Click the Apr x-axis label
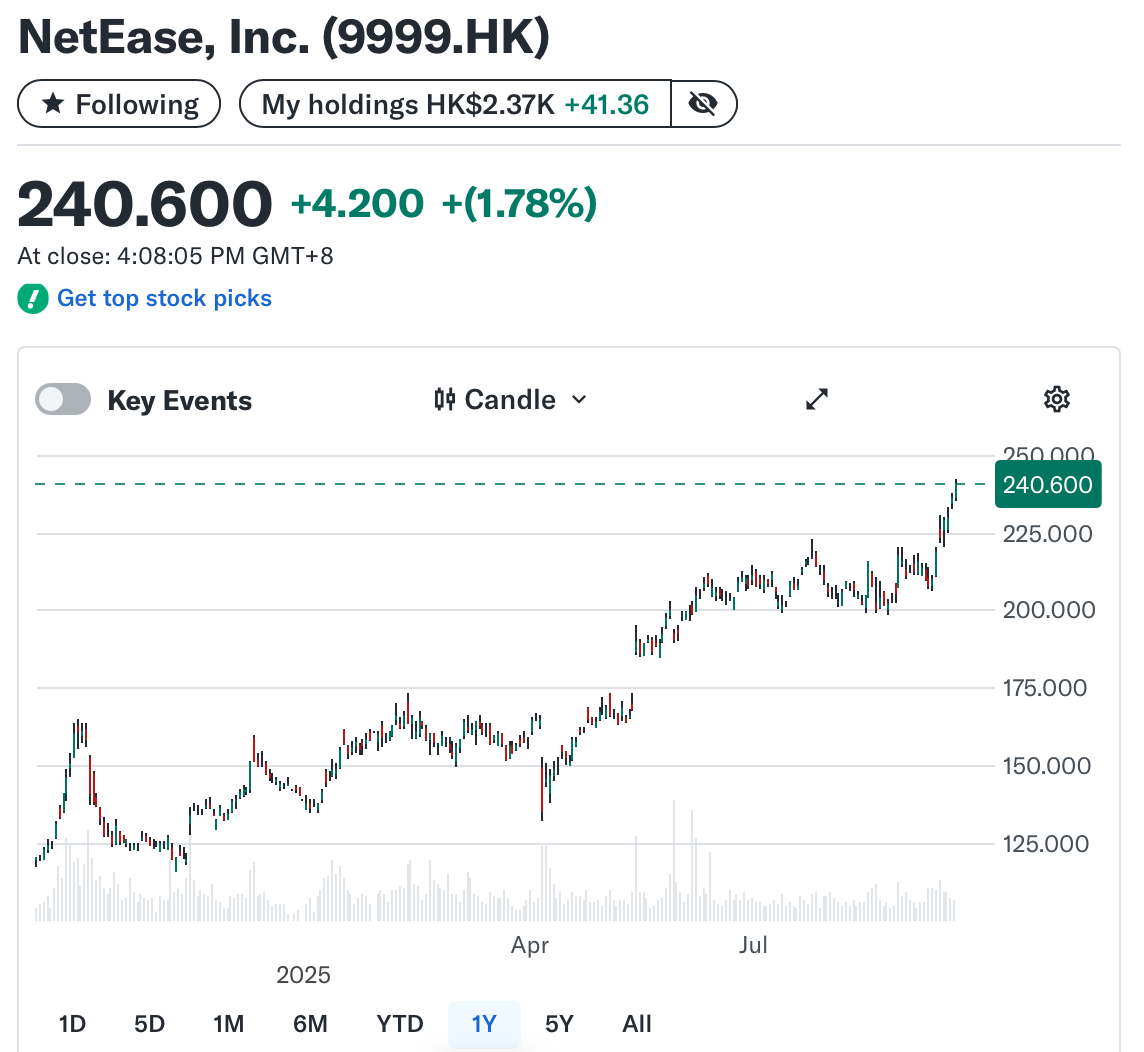1144x1052 pixels. coord(530,945)
